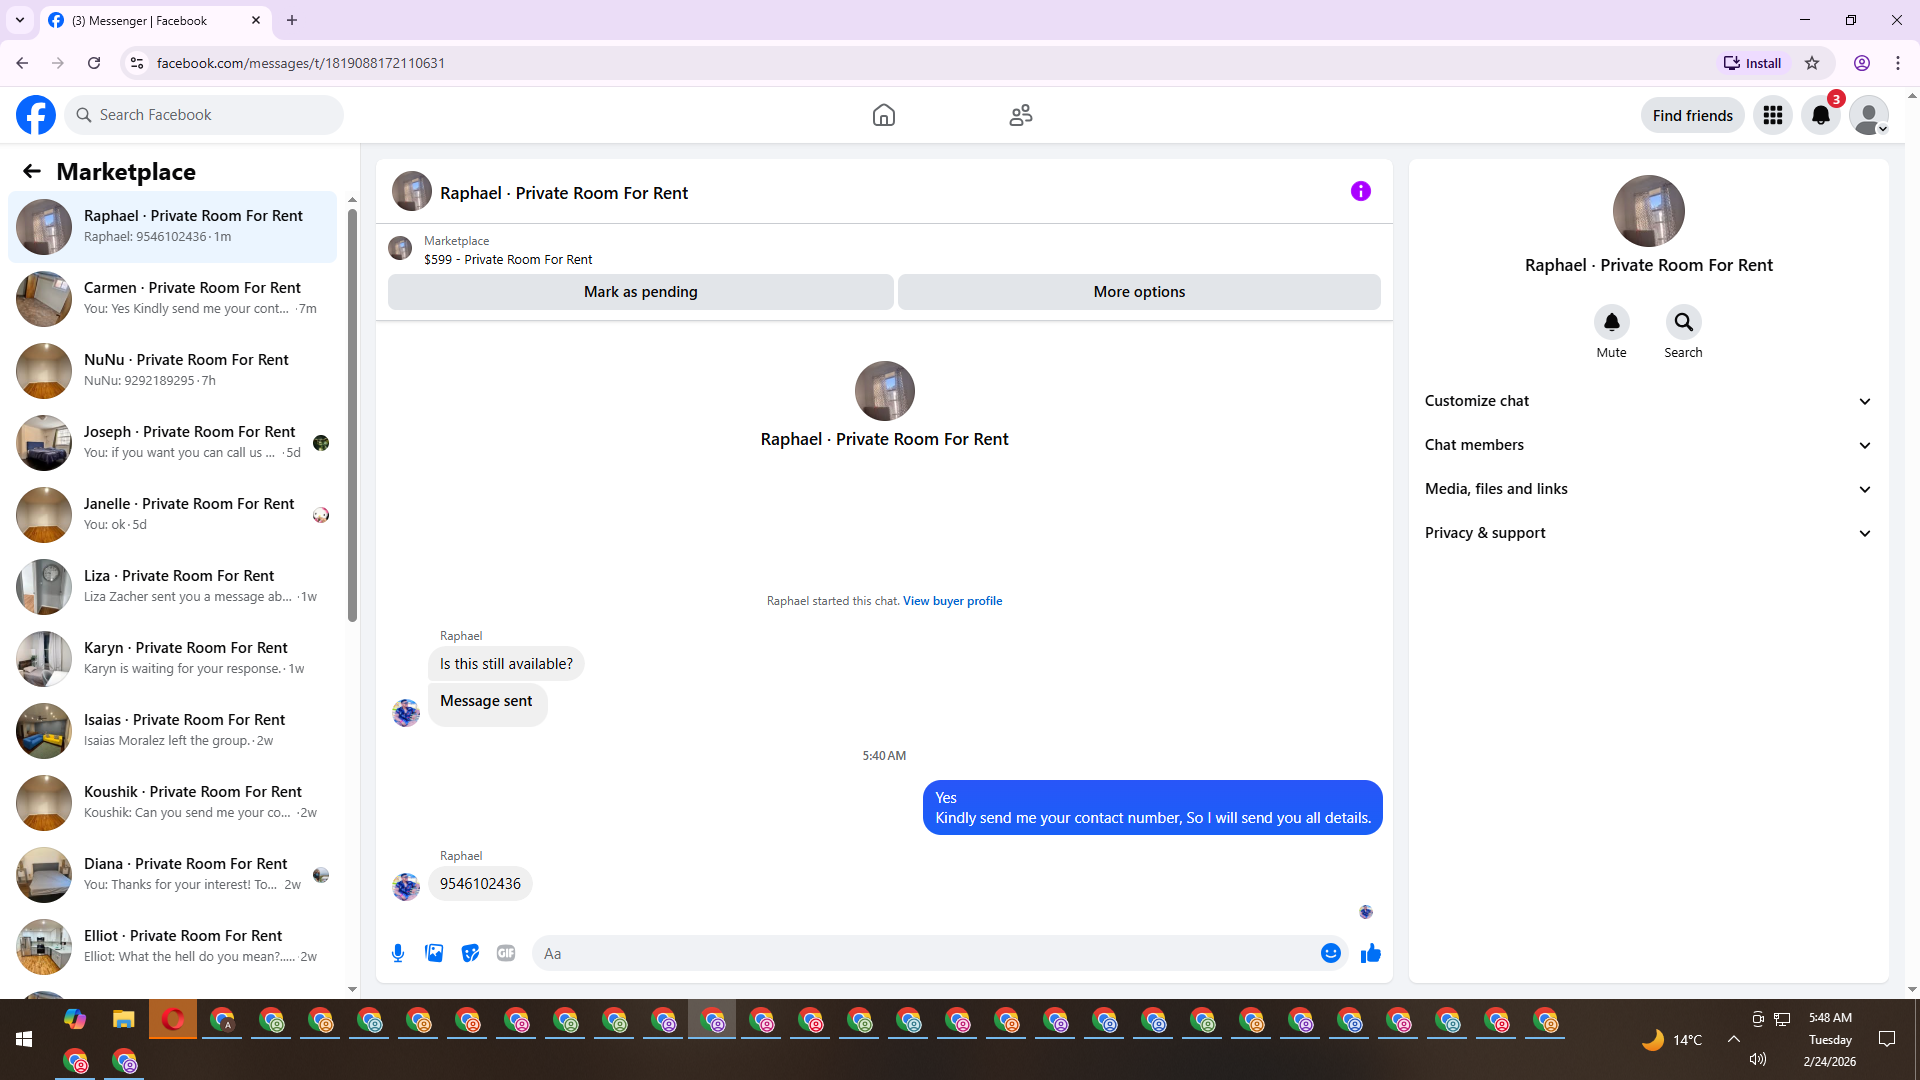Open the GIF picker

tap(506, 953)
